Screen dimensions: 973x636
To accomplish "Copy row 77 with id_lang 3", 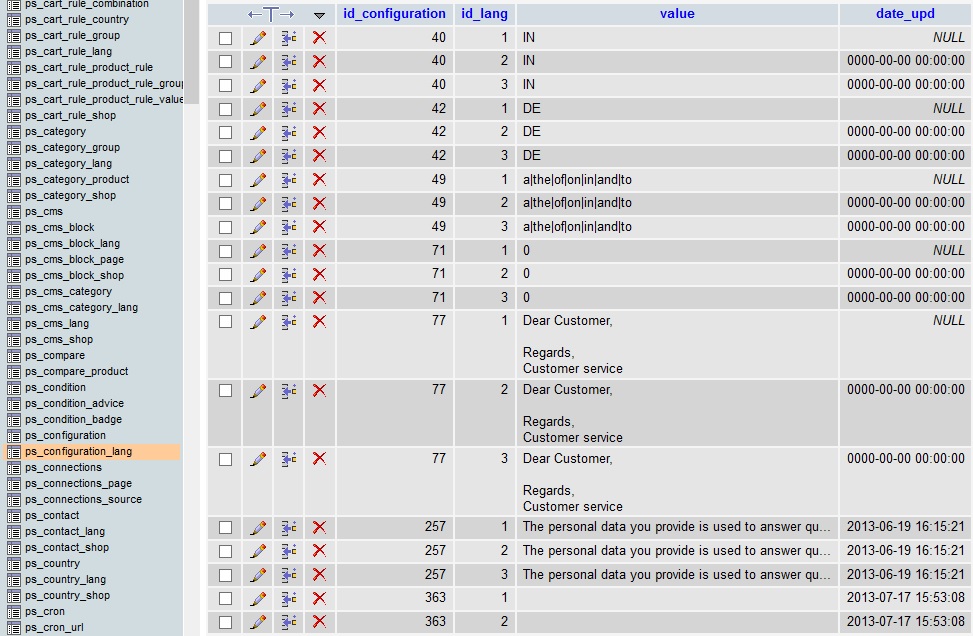I will pyautogui.click(x=289, y=459).
